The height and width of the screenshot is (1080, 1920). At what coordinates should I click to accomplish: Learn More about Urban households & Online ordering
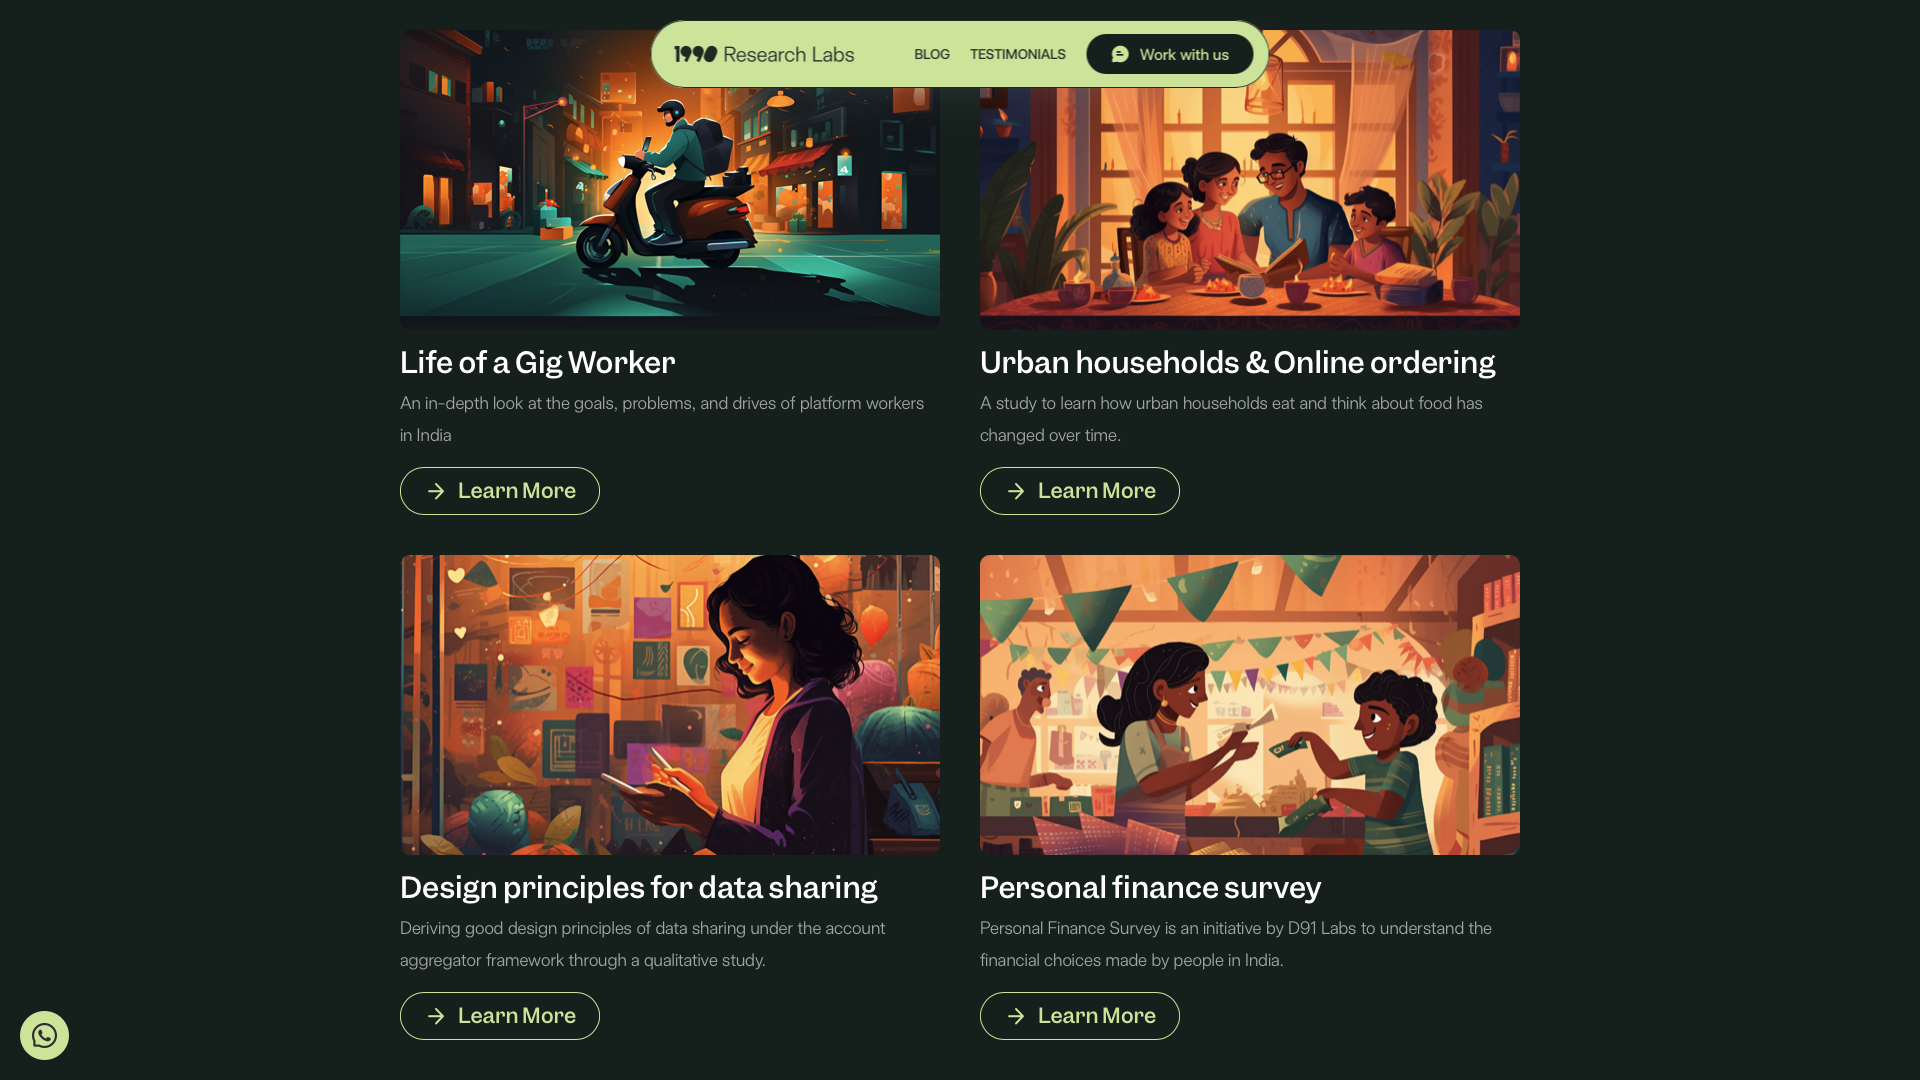(1080, 491)
